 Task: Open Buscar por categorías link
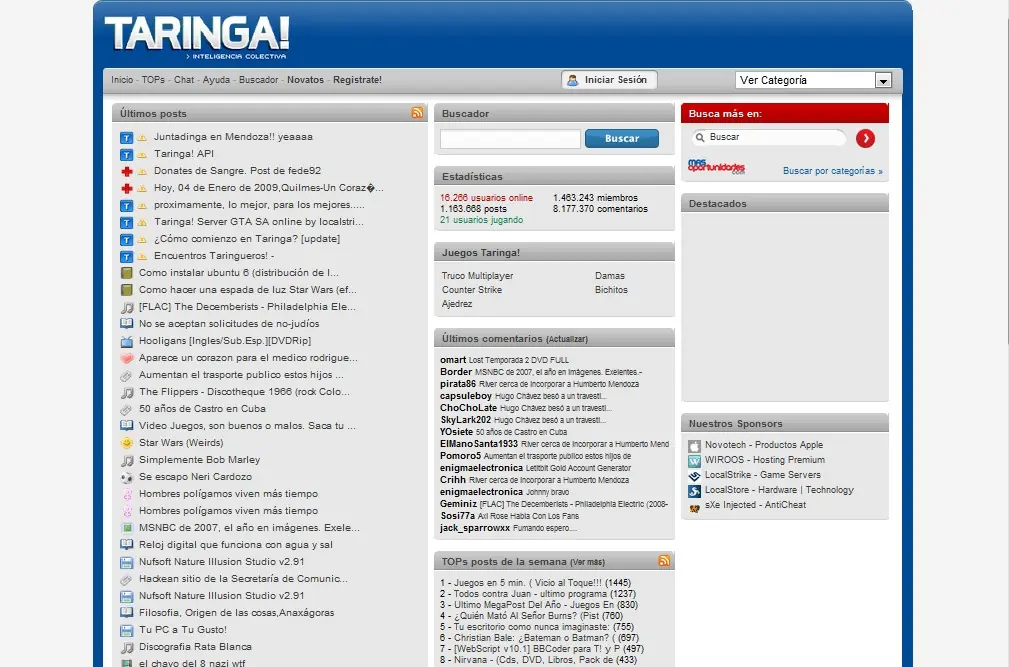click(x=833, y=171)
